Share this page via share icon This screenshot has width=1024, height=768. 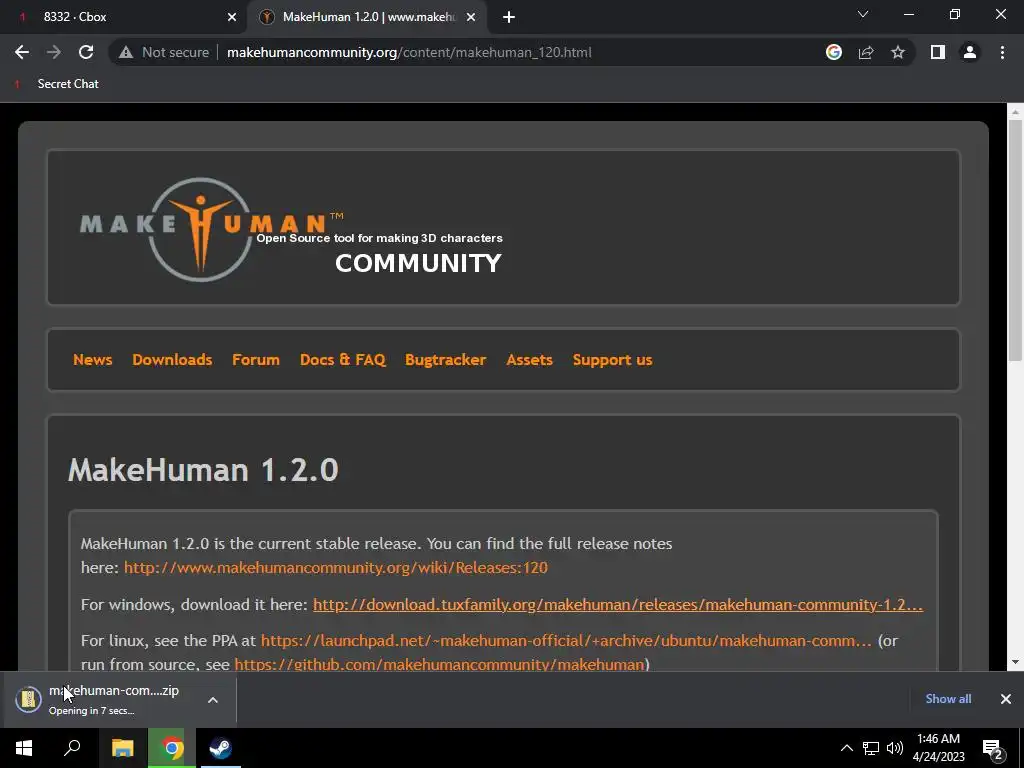point(866,52)
